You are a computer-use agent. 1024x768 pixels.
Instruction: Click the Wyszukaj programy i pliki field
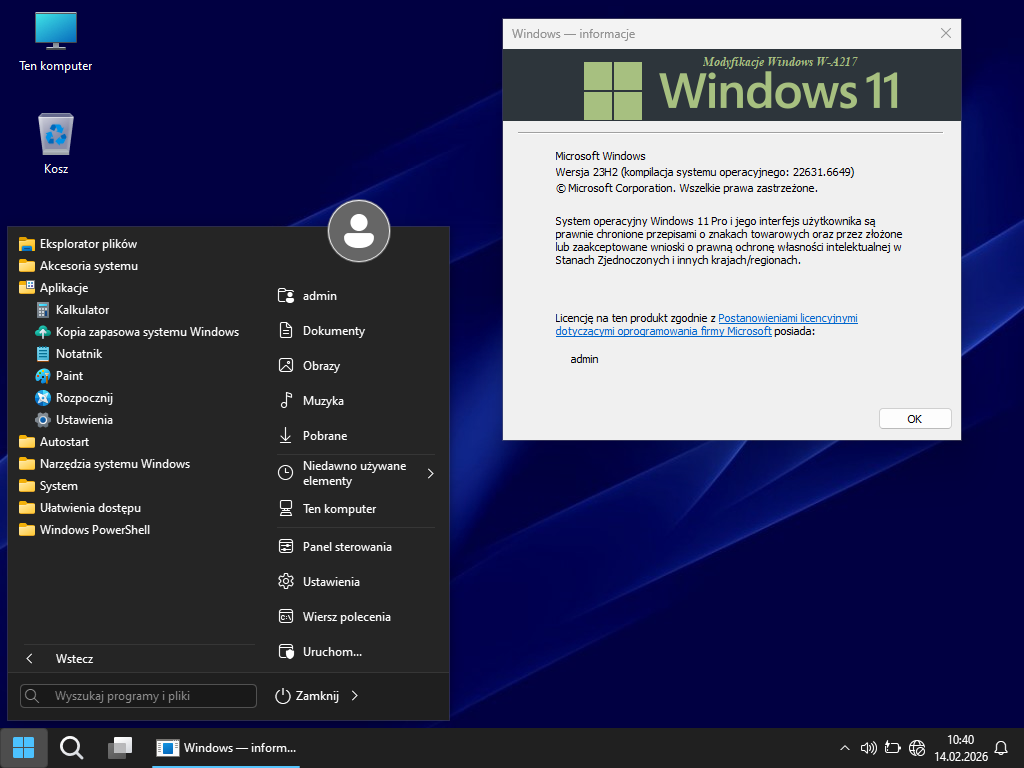coord(138,696)
